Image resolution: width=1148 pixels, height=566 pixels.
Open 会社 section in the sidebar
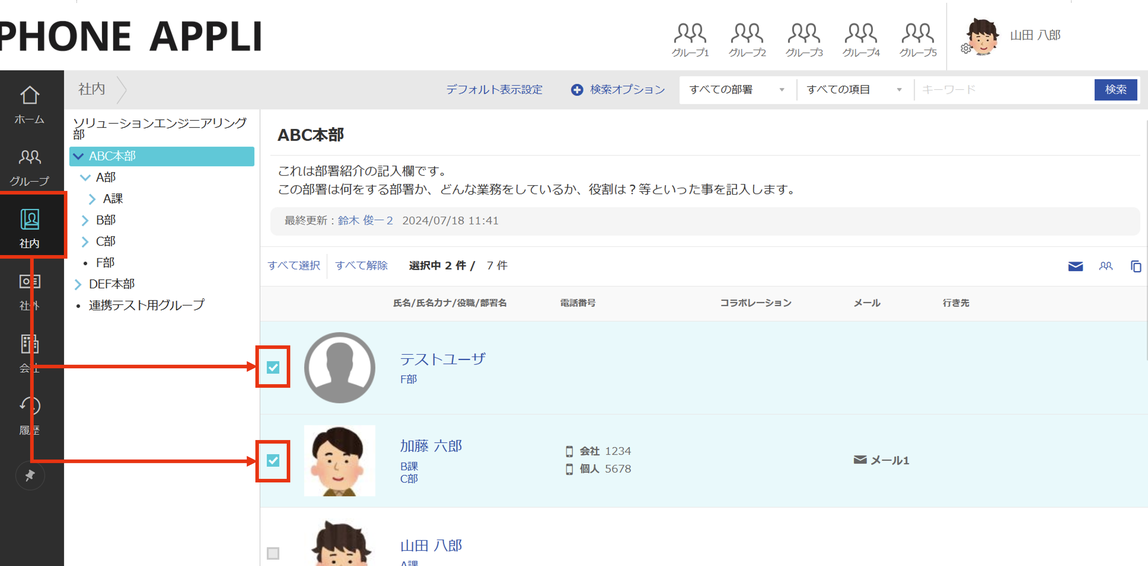pos(30,354)
